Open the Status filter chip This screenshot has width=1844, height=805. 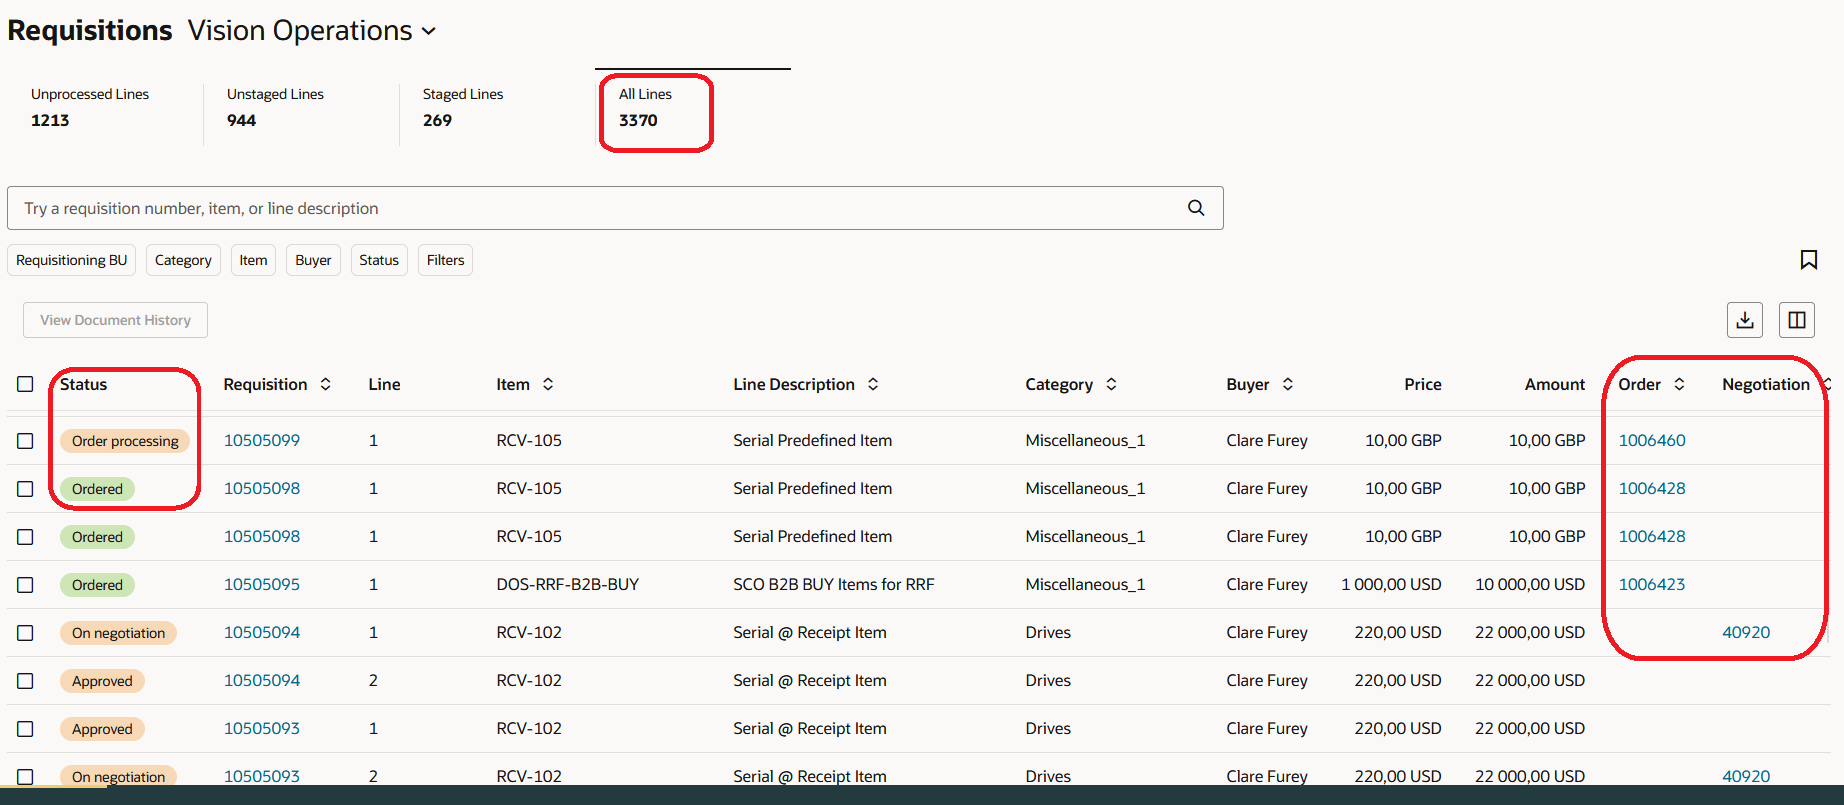pyautogui.click(x=379, y=260)
